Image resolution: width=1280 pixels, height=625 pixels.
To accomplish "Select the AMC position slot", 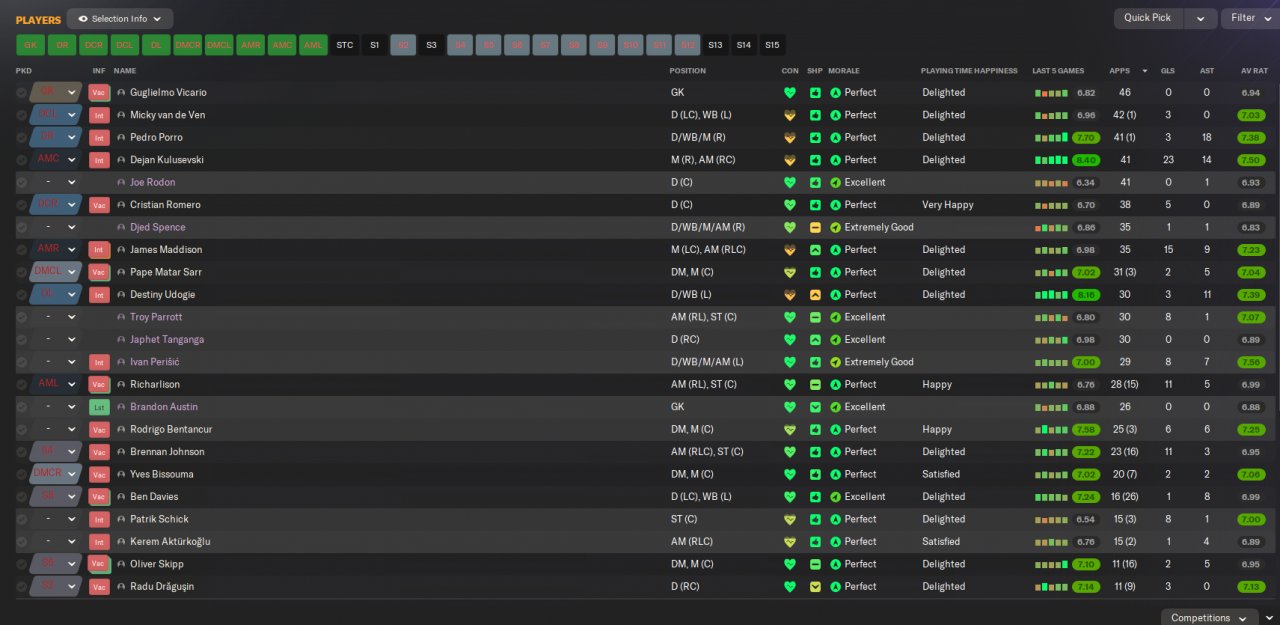I will pos(282,45).
